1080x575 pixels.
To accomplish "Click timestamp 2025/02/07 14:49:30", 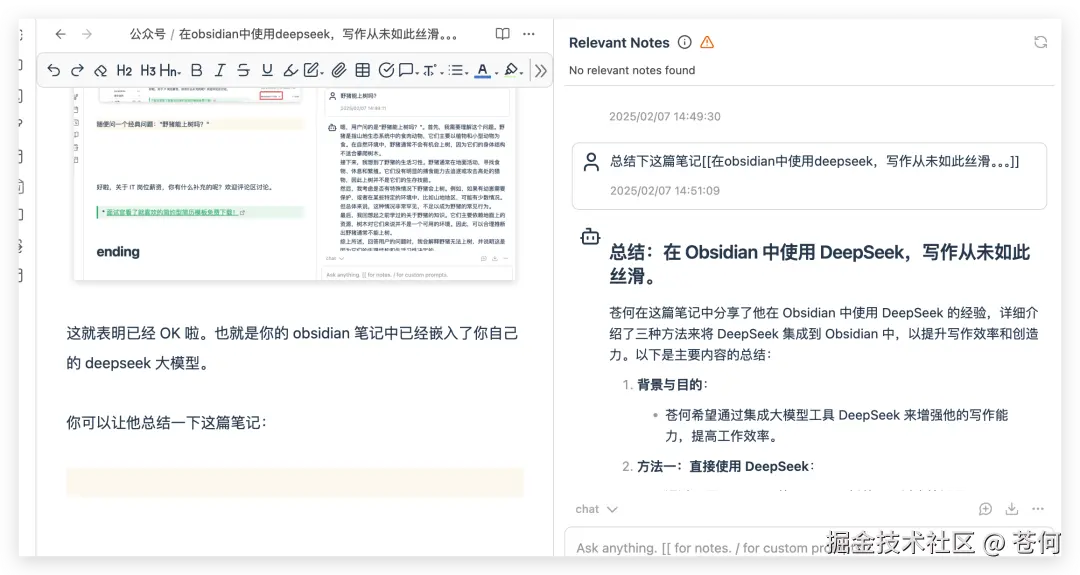I will [x=665, y=116].
